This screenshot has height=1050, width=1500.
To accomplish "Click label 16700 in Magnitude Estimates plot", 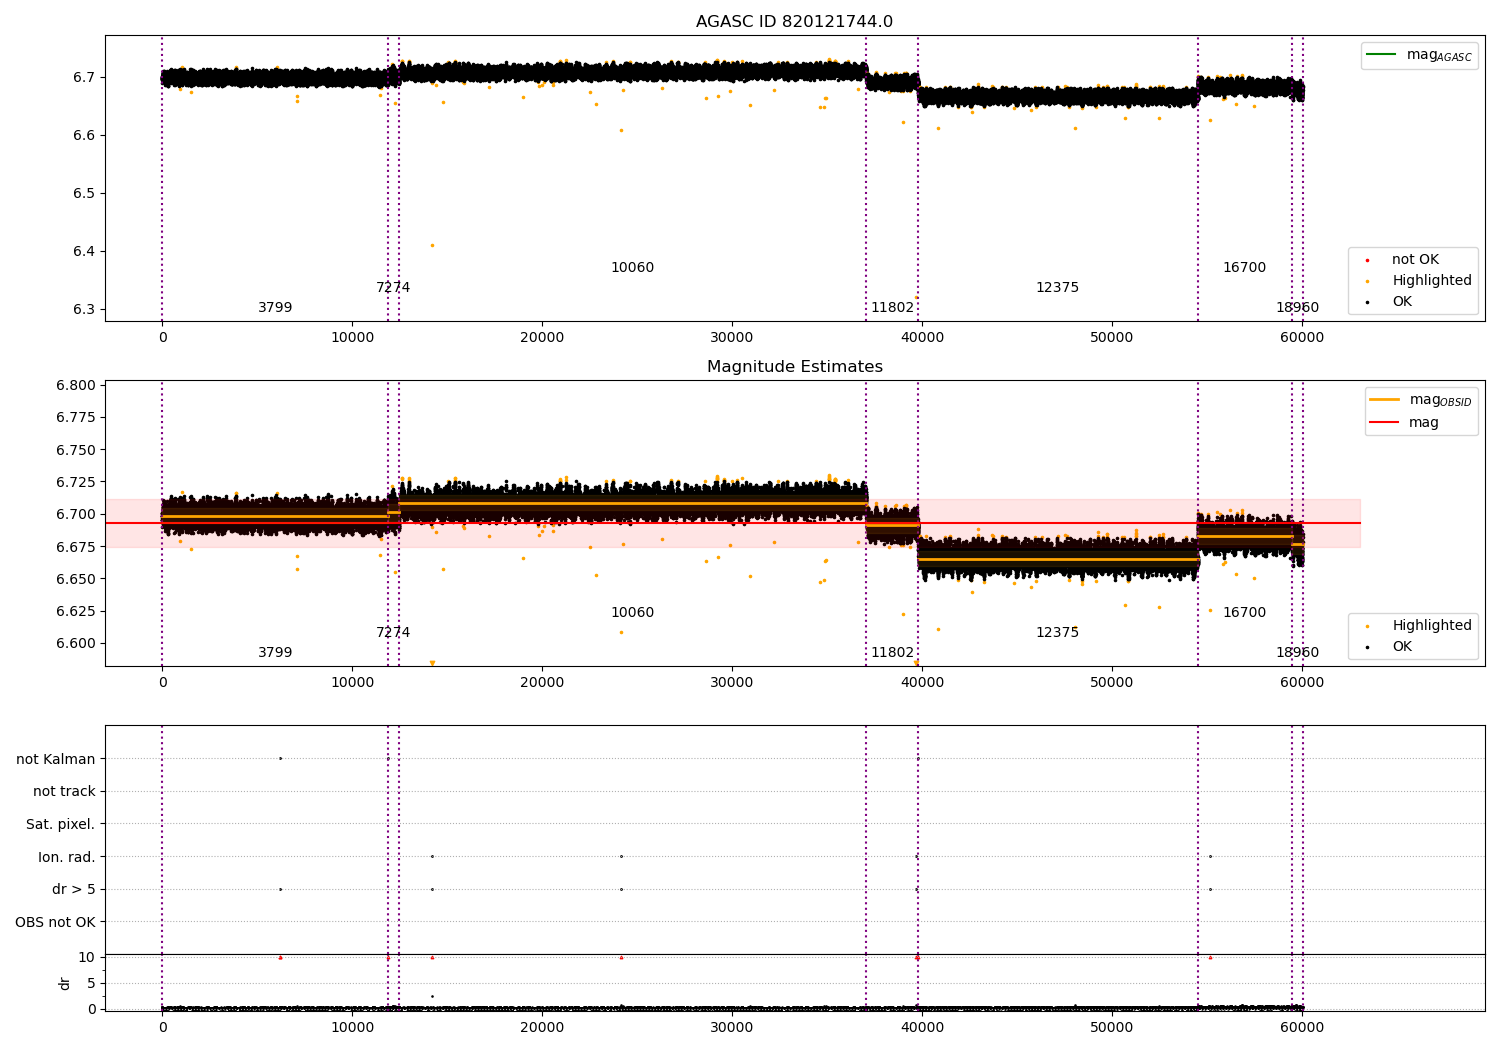I will [1244, 613].
